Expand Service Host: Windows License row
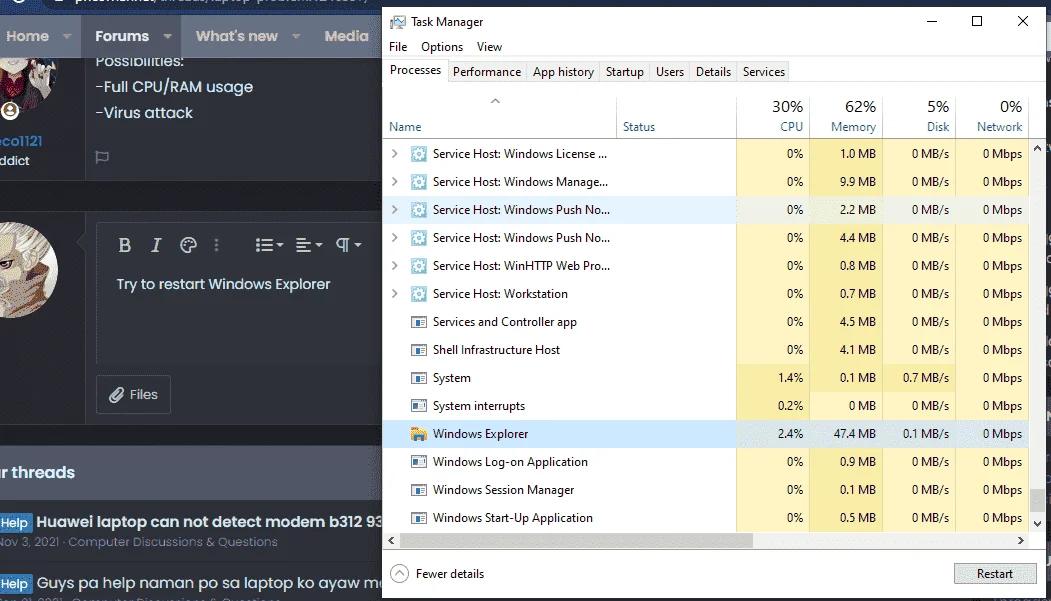The width and height of the screenshot is (1051, 601). 395,154
